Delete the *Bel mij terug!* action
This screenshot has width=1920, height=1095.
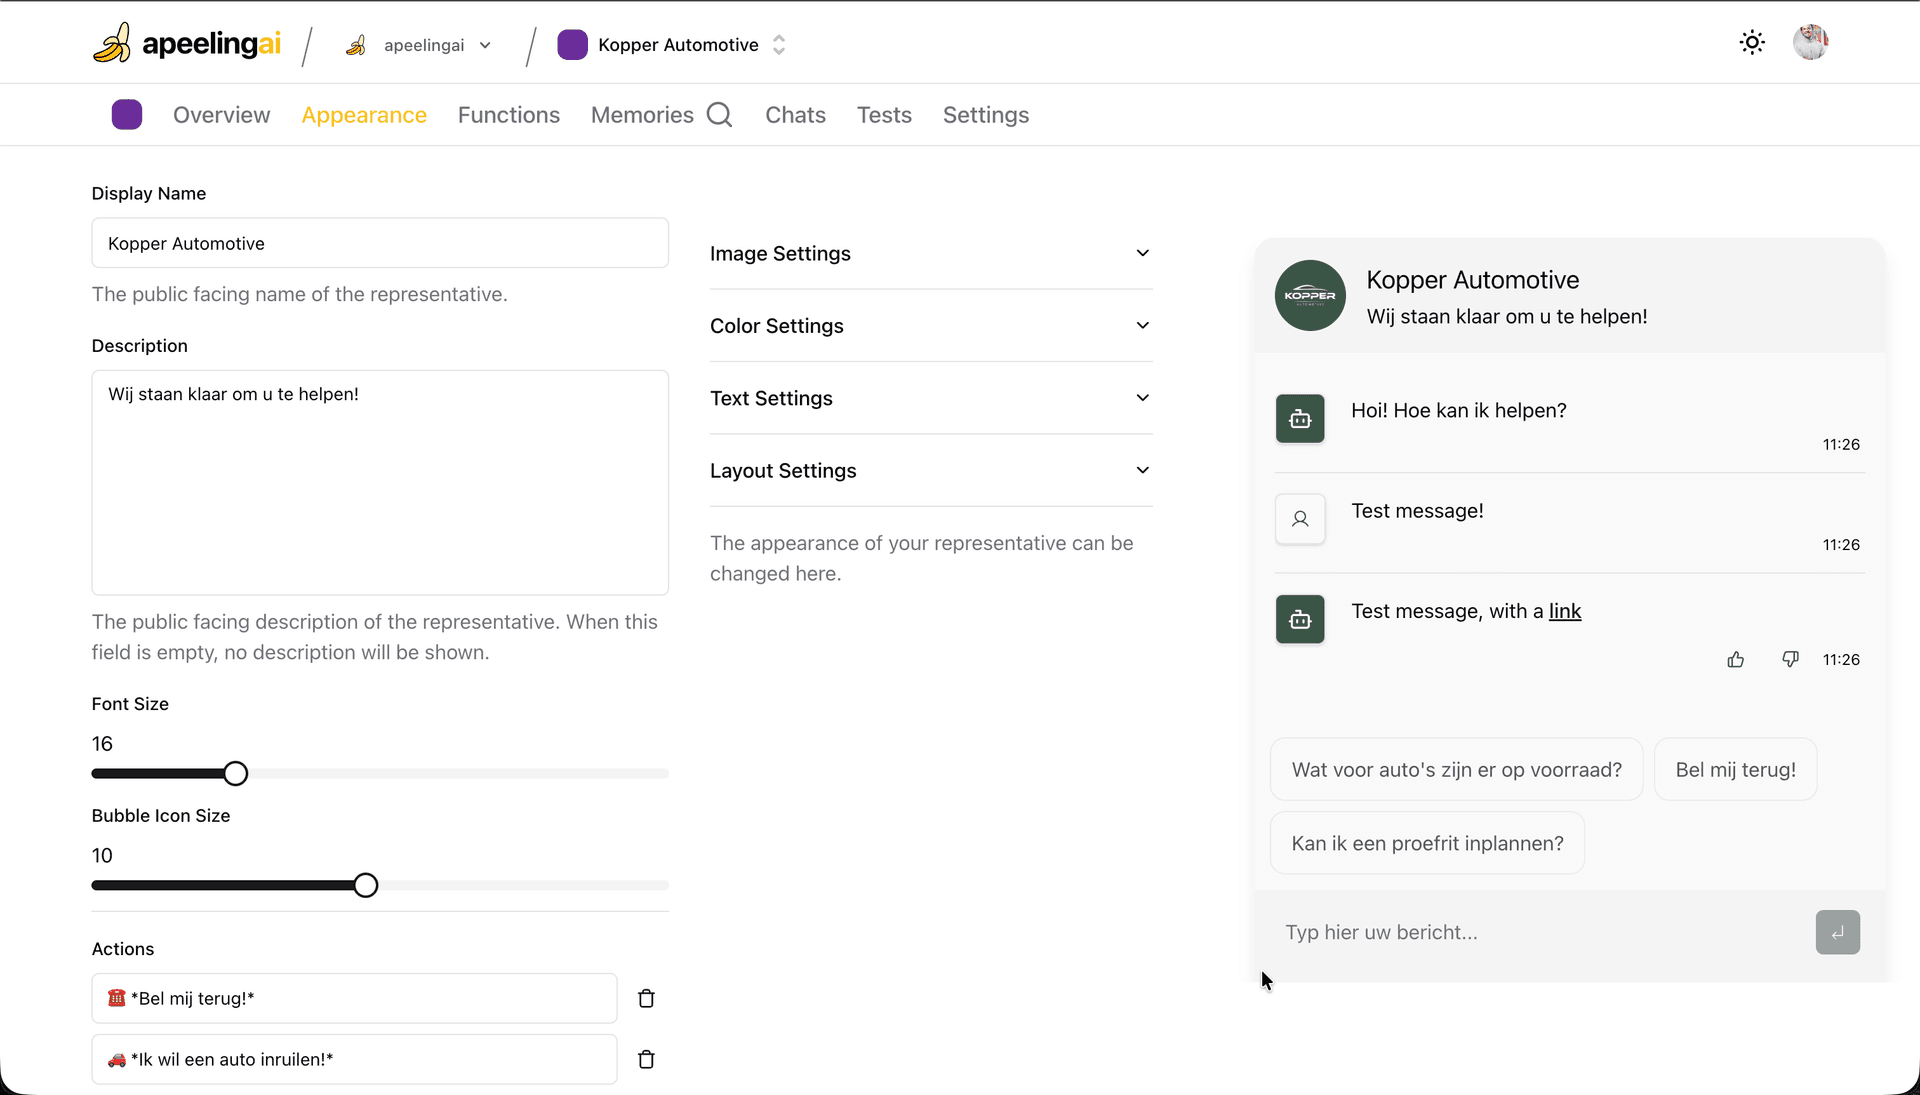(646, 998)
